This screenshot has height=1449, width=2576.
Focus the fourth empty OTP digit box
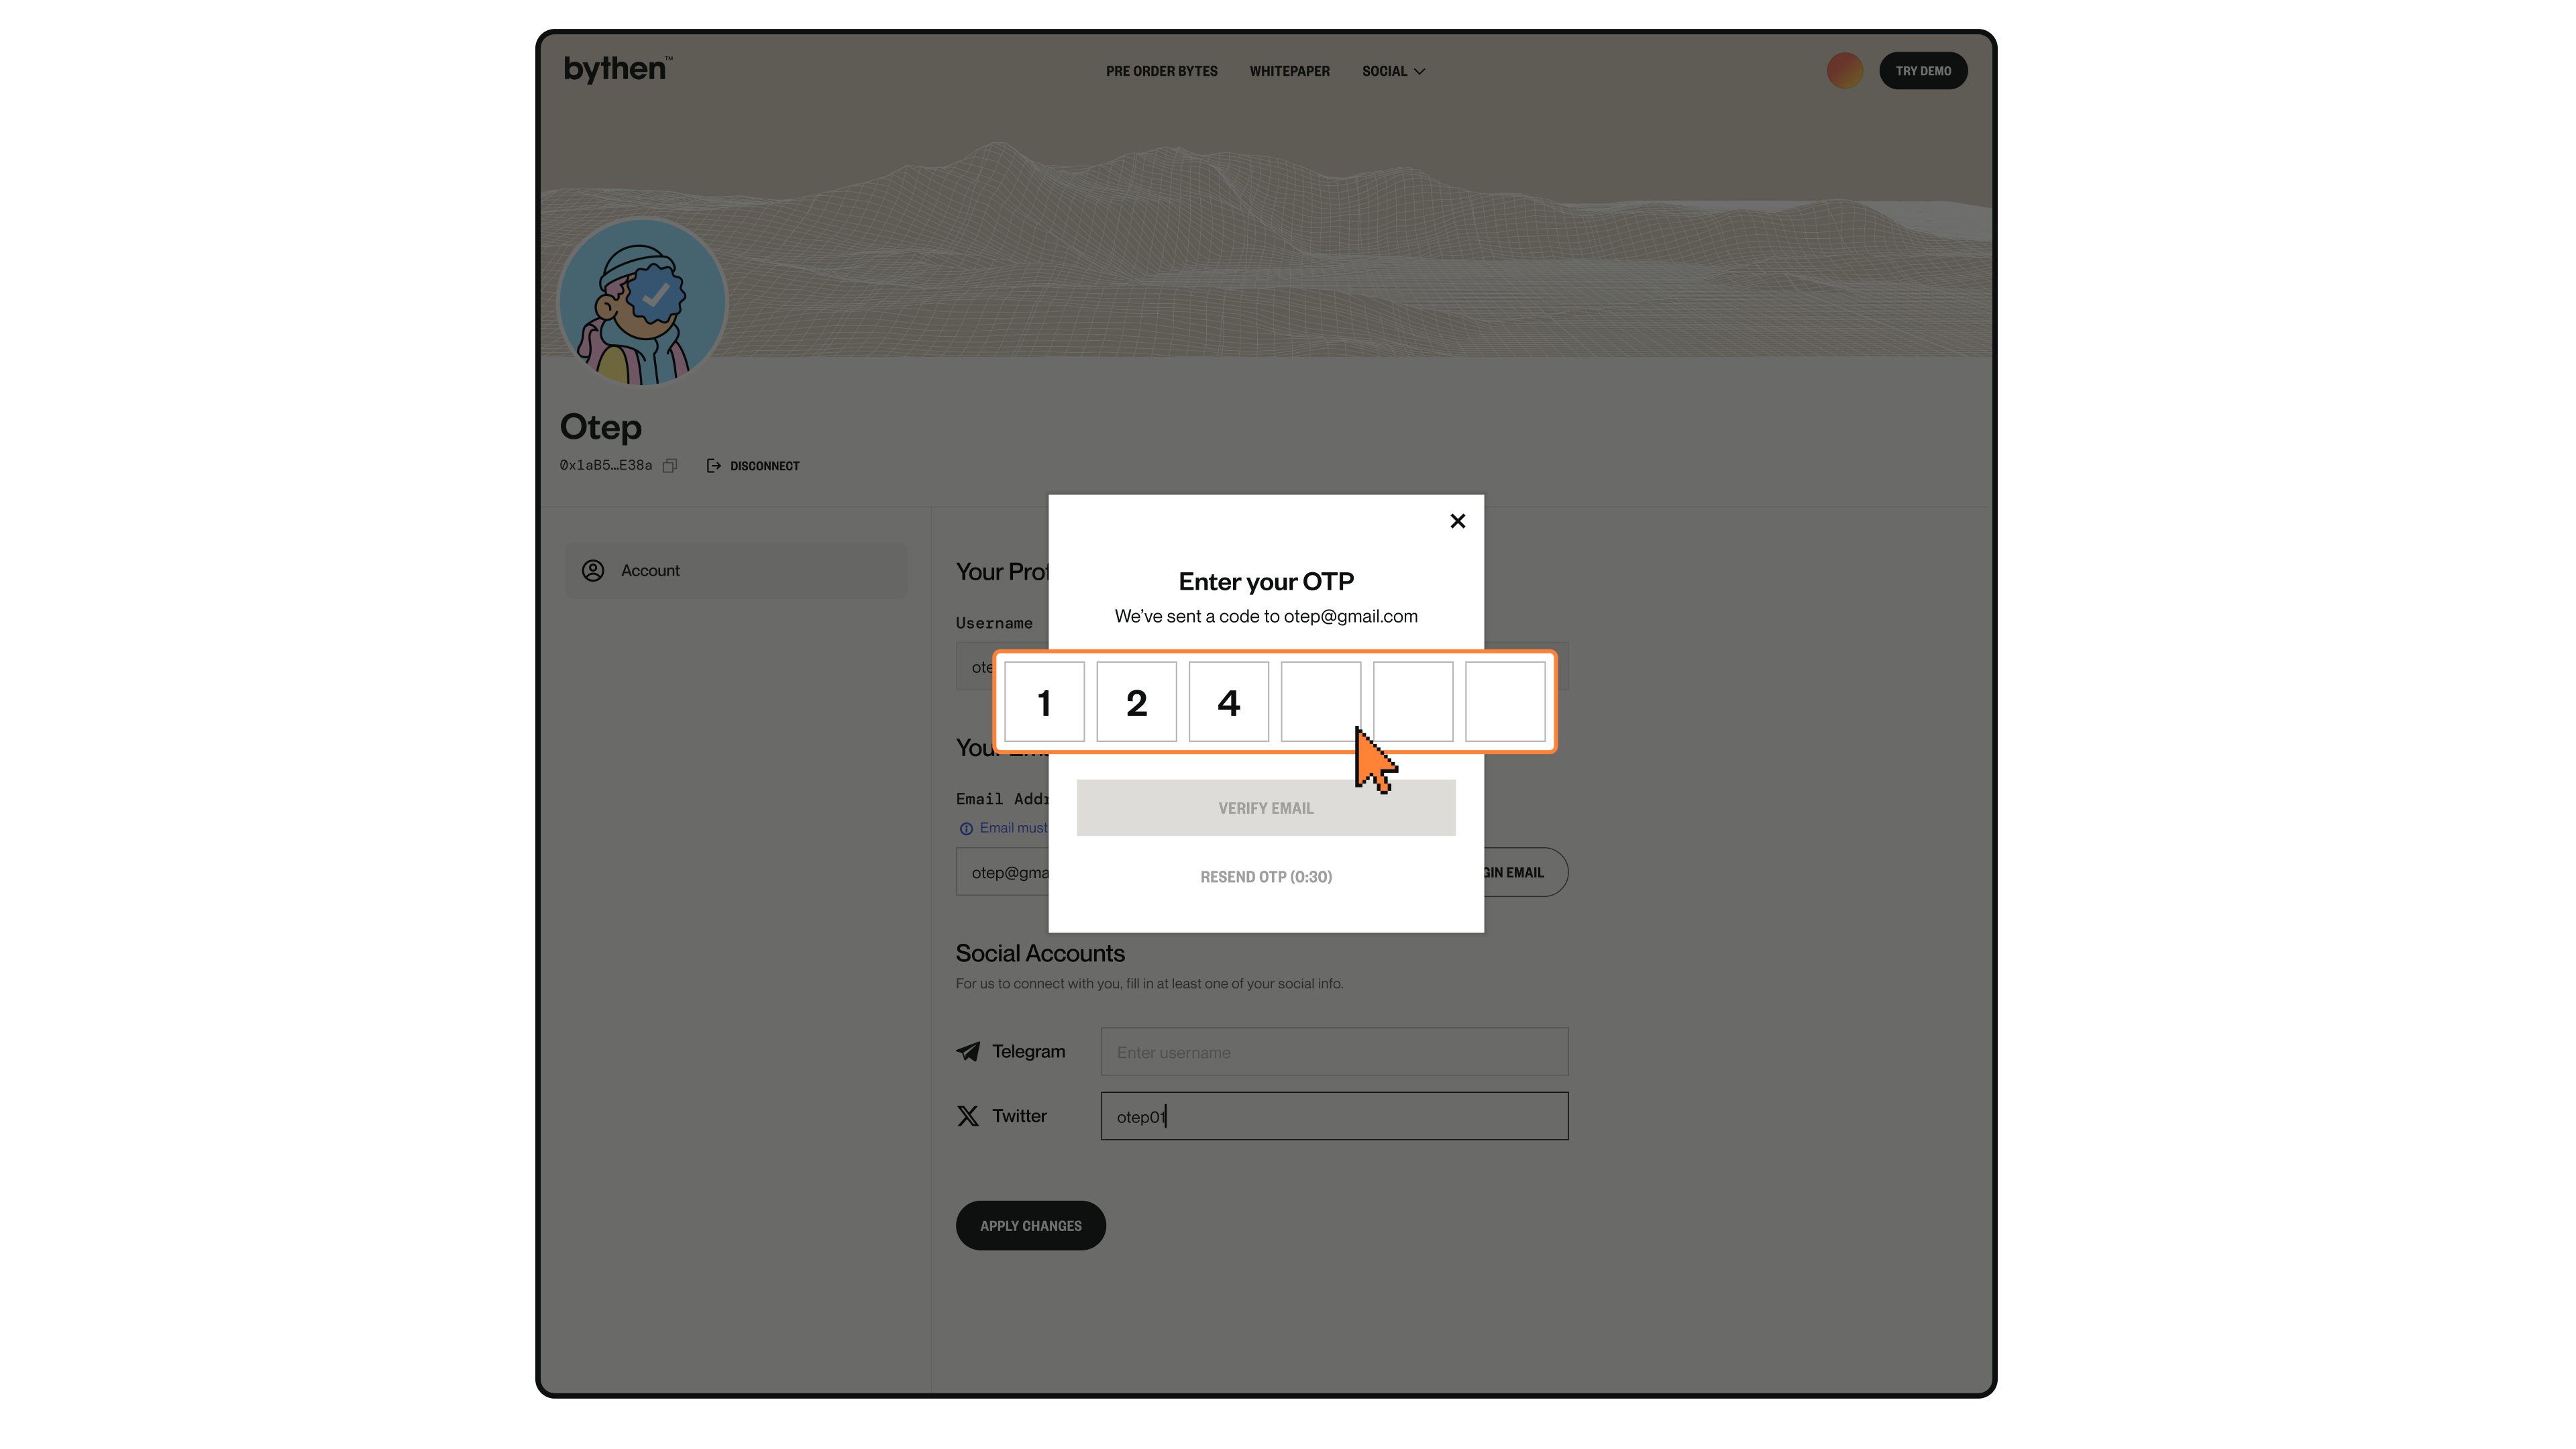1320,701
